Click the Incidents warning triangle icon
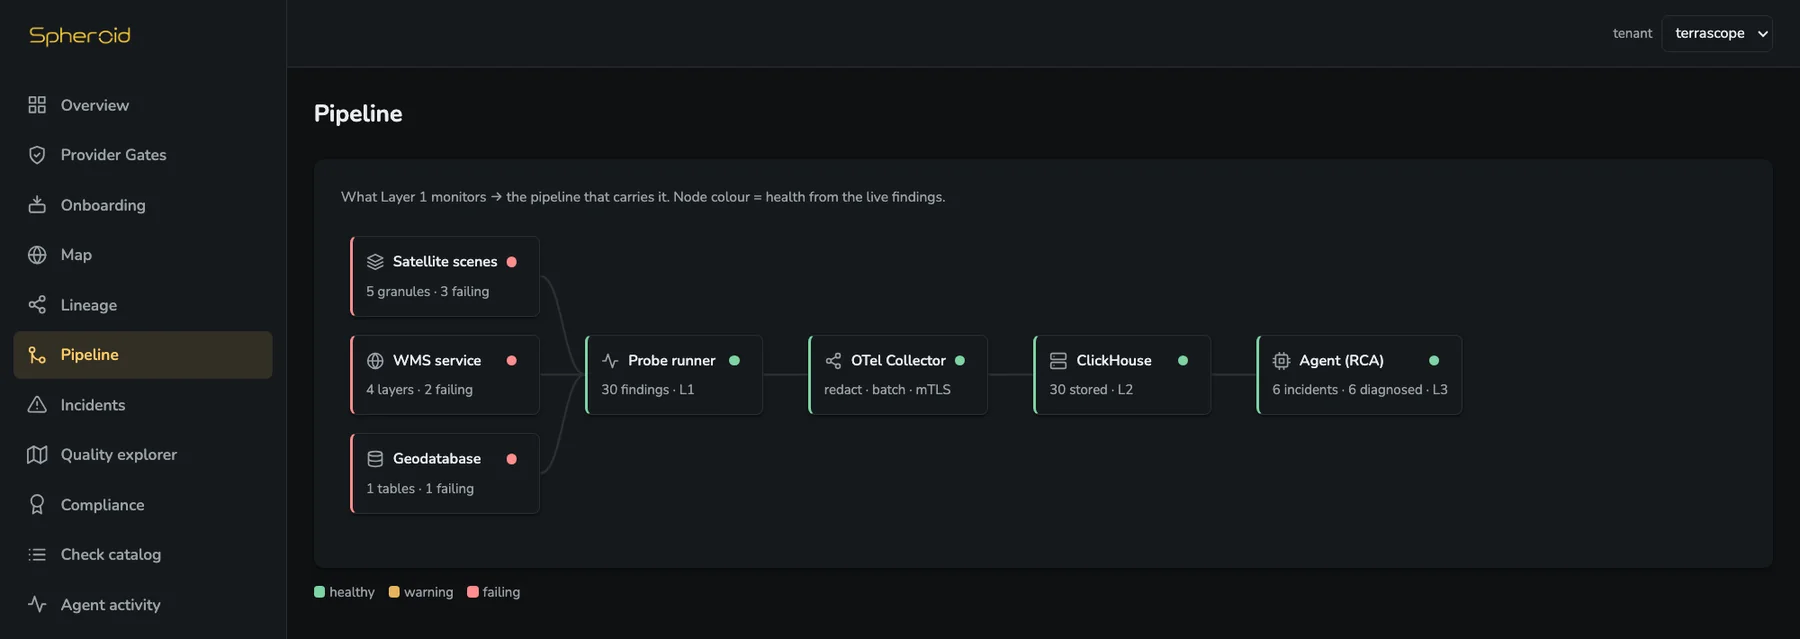Screen dimensions: 1800x639 coord(37,405)
